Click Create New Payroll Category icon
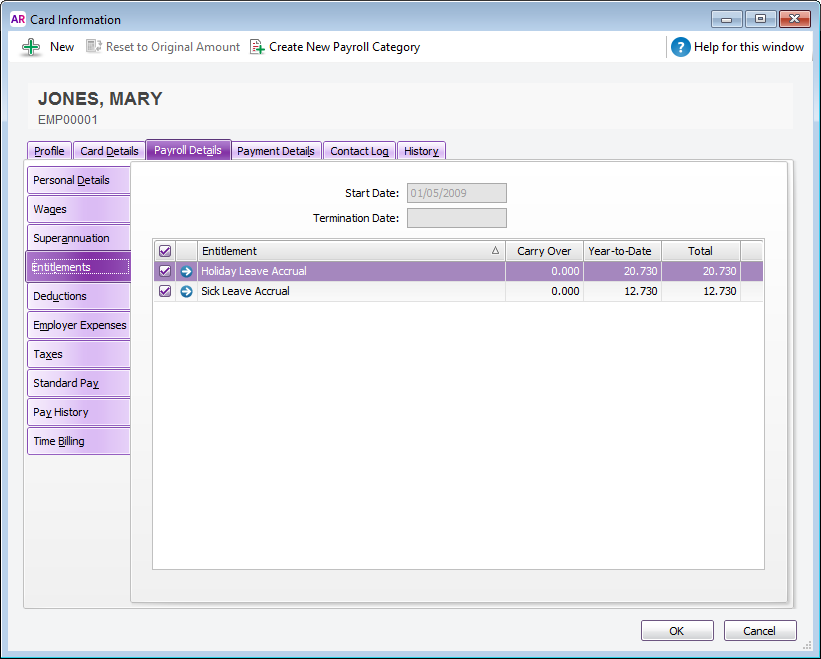This screenshot has width=821, height=659. pyautogui.click(x=257, y=47)
